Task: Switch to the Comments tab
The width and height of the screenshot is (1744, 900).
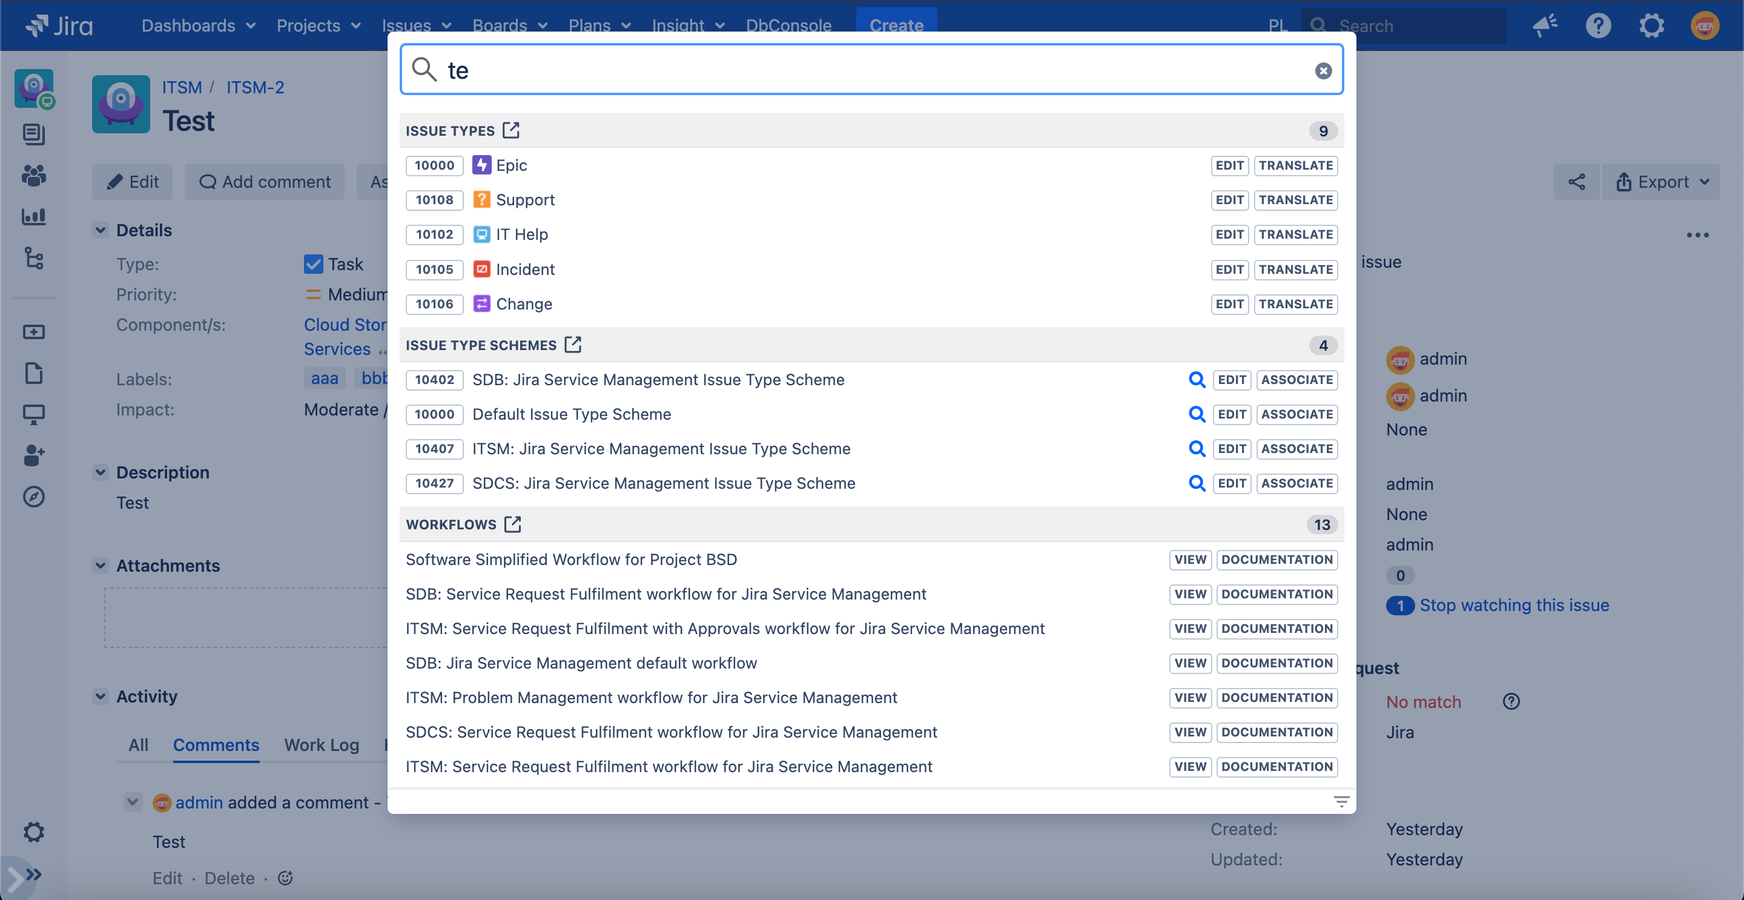Action: (216, 745)
